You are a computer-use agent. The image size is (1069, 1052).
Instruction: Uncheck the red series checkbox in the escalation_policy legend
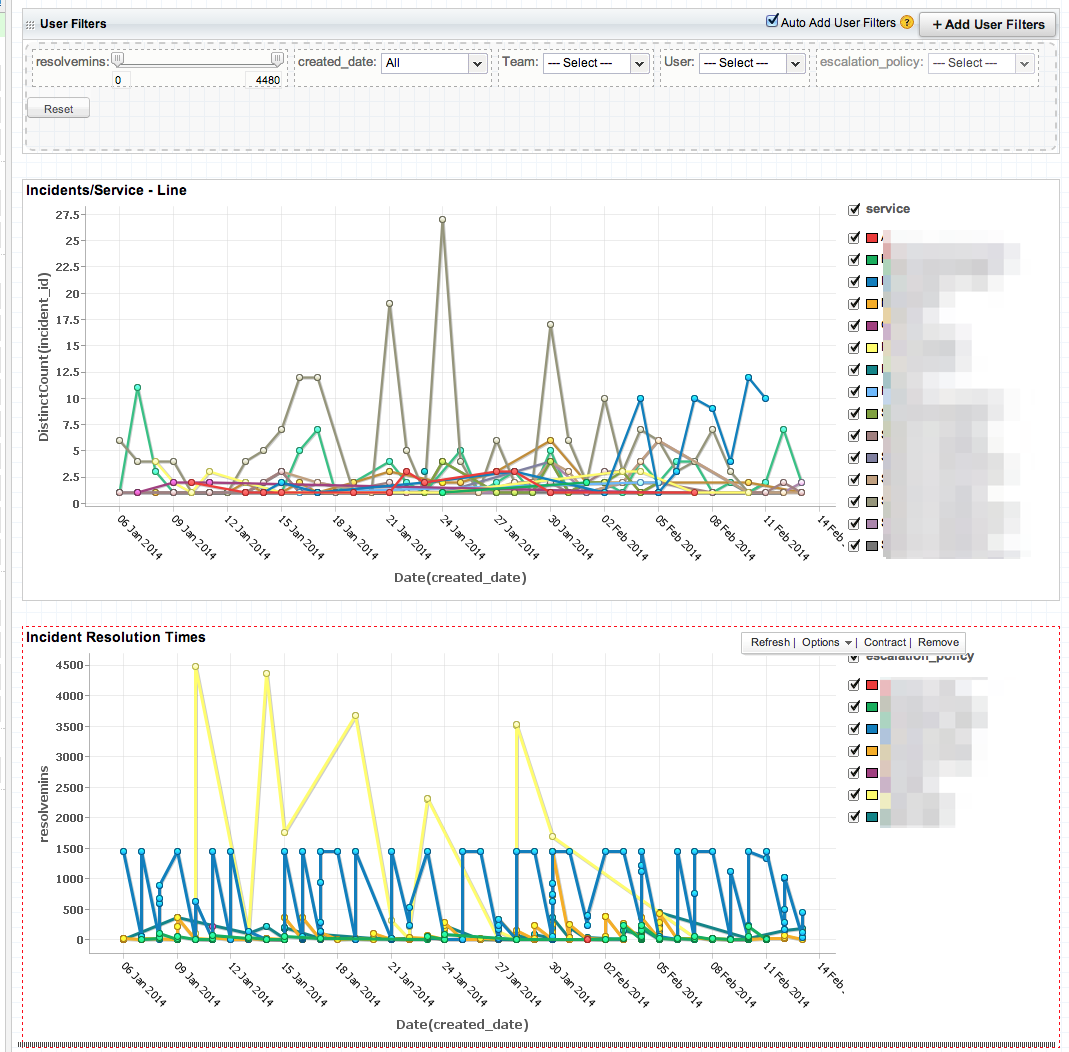(x=854, y=686)
